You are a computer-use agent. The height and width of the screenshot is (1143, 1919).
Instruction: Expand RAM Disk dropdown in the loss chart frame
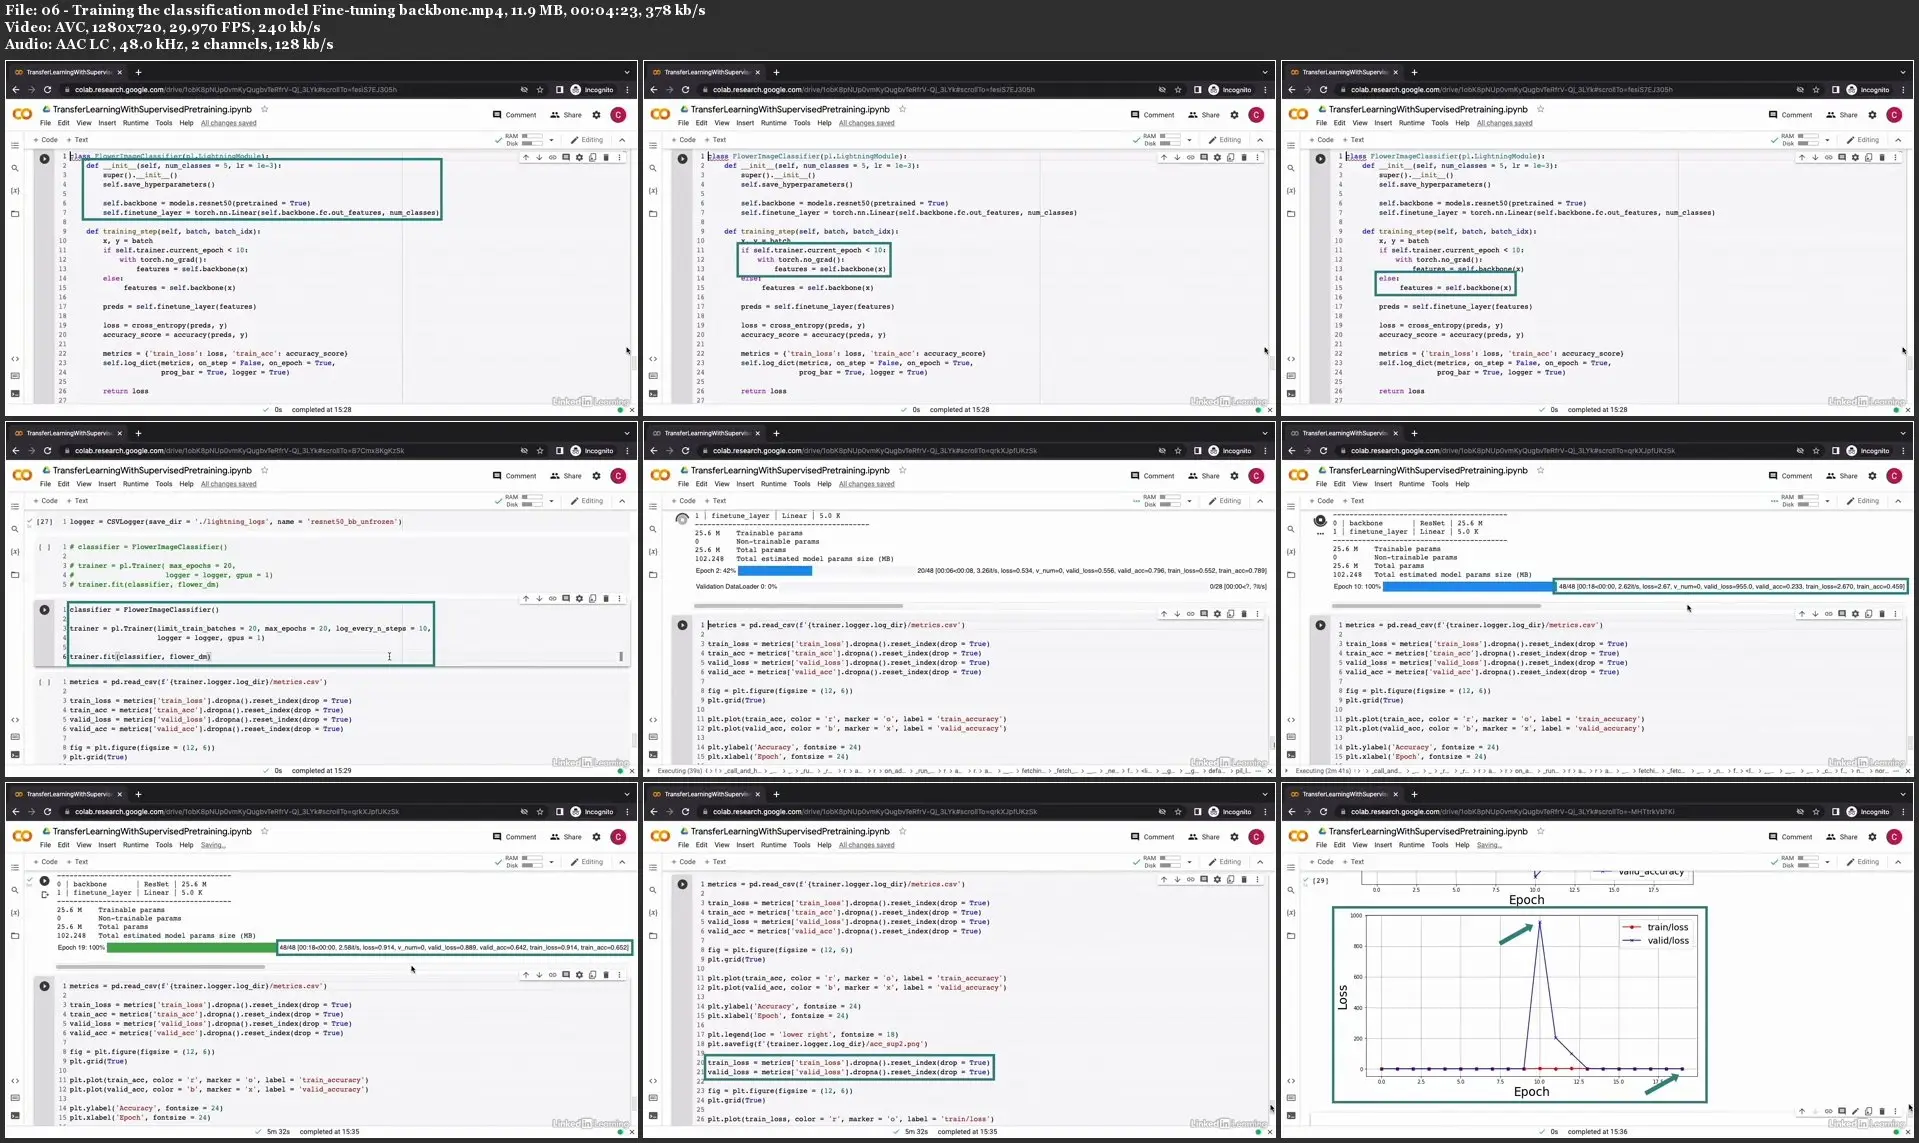pos(1827,862)
